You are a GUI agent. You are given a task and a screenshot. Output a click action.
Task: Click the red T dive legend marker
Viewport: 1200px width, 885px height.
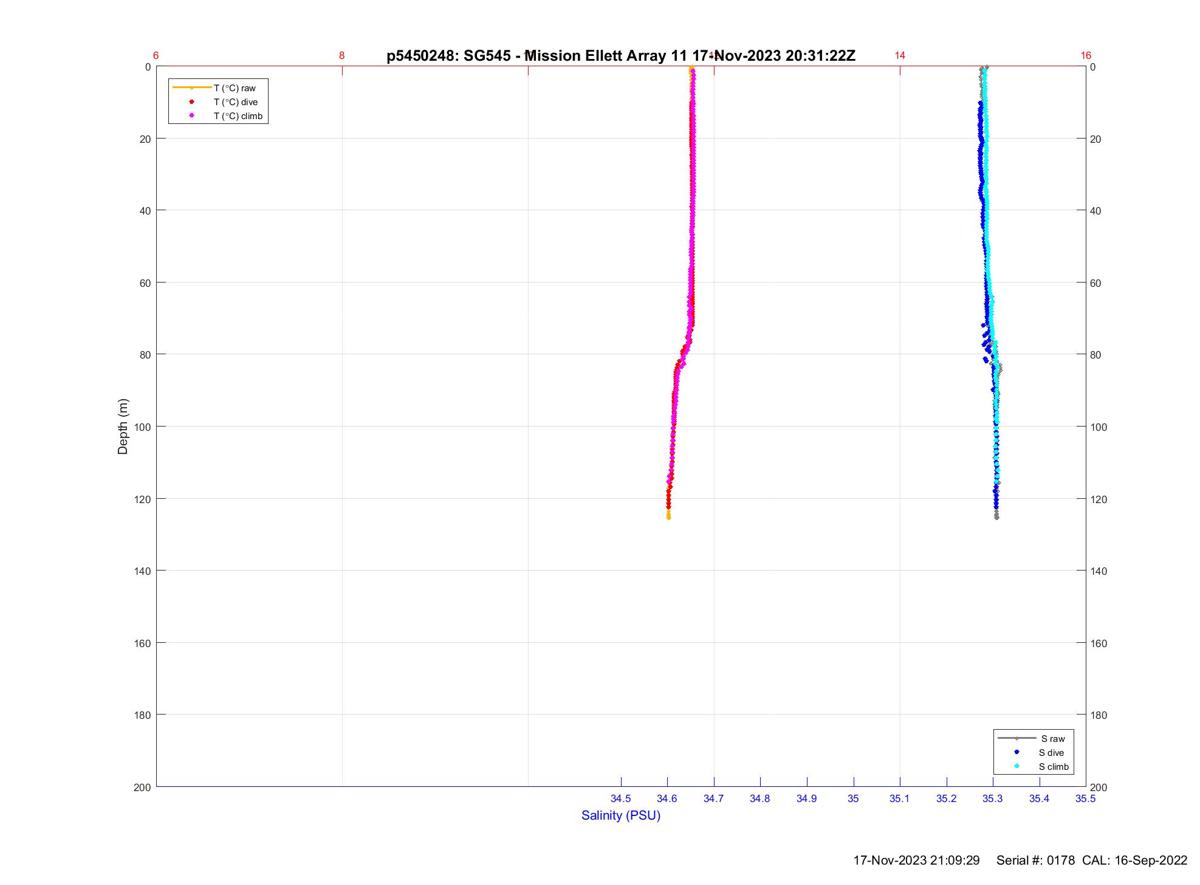click(x=191, y=102)
